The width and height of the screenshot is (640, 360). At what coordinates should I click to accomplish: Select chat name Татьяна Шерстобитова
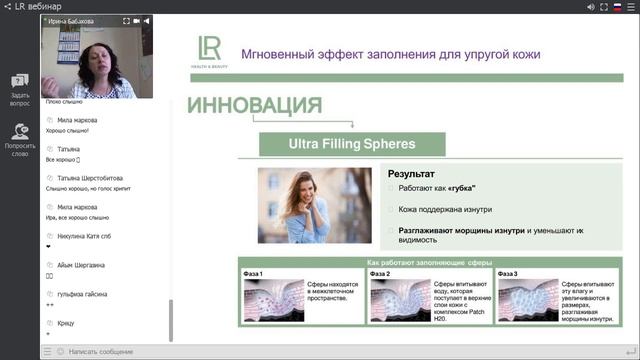(x=90, y=178)
